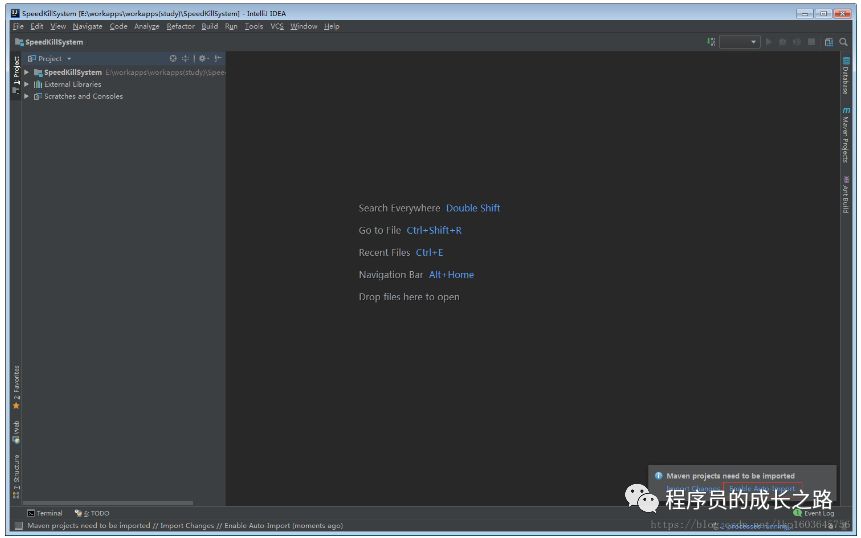Click Maven import status bar message
Screen dimensions: 861x538
[185, 526]
